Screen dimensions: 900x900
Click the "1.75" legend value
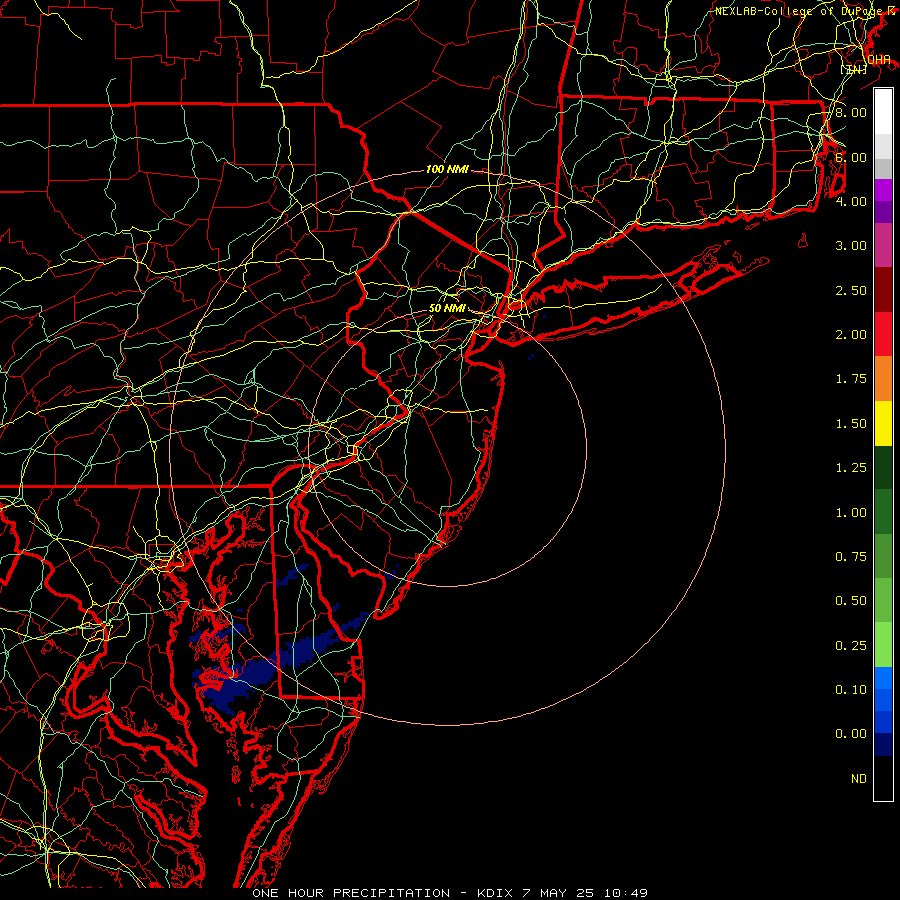click(x=851, y=379)
